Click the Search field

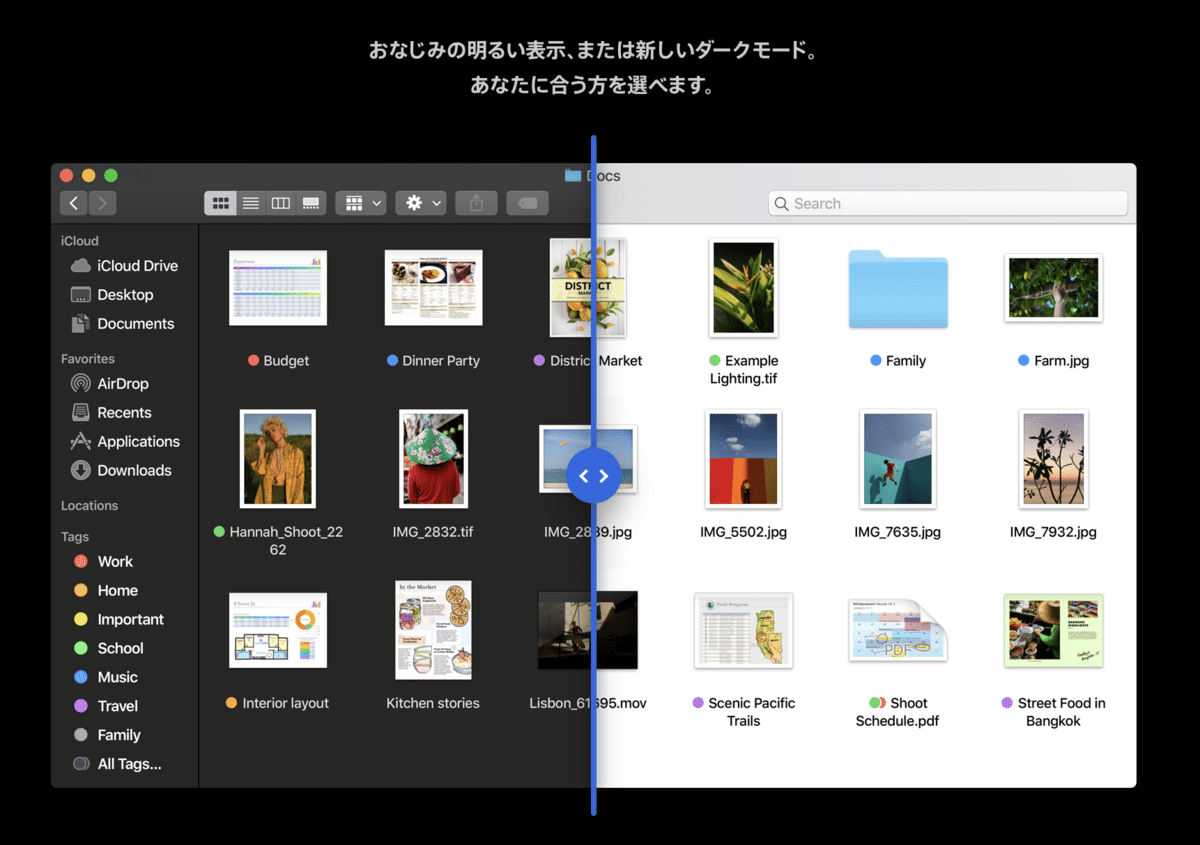[948, 203]
